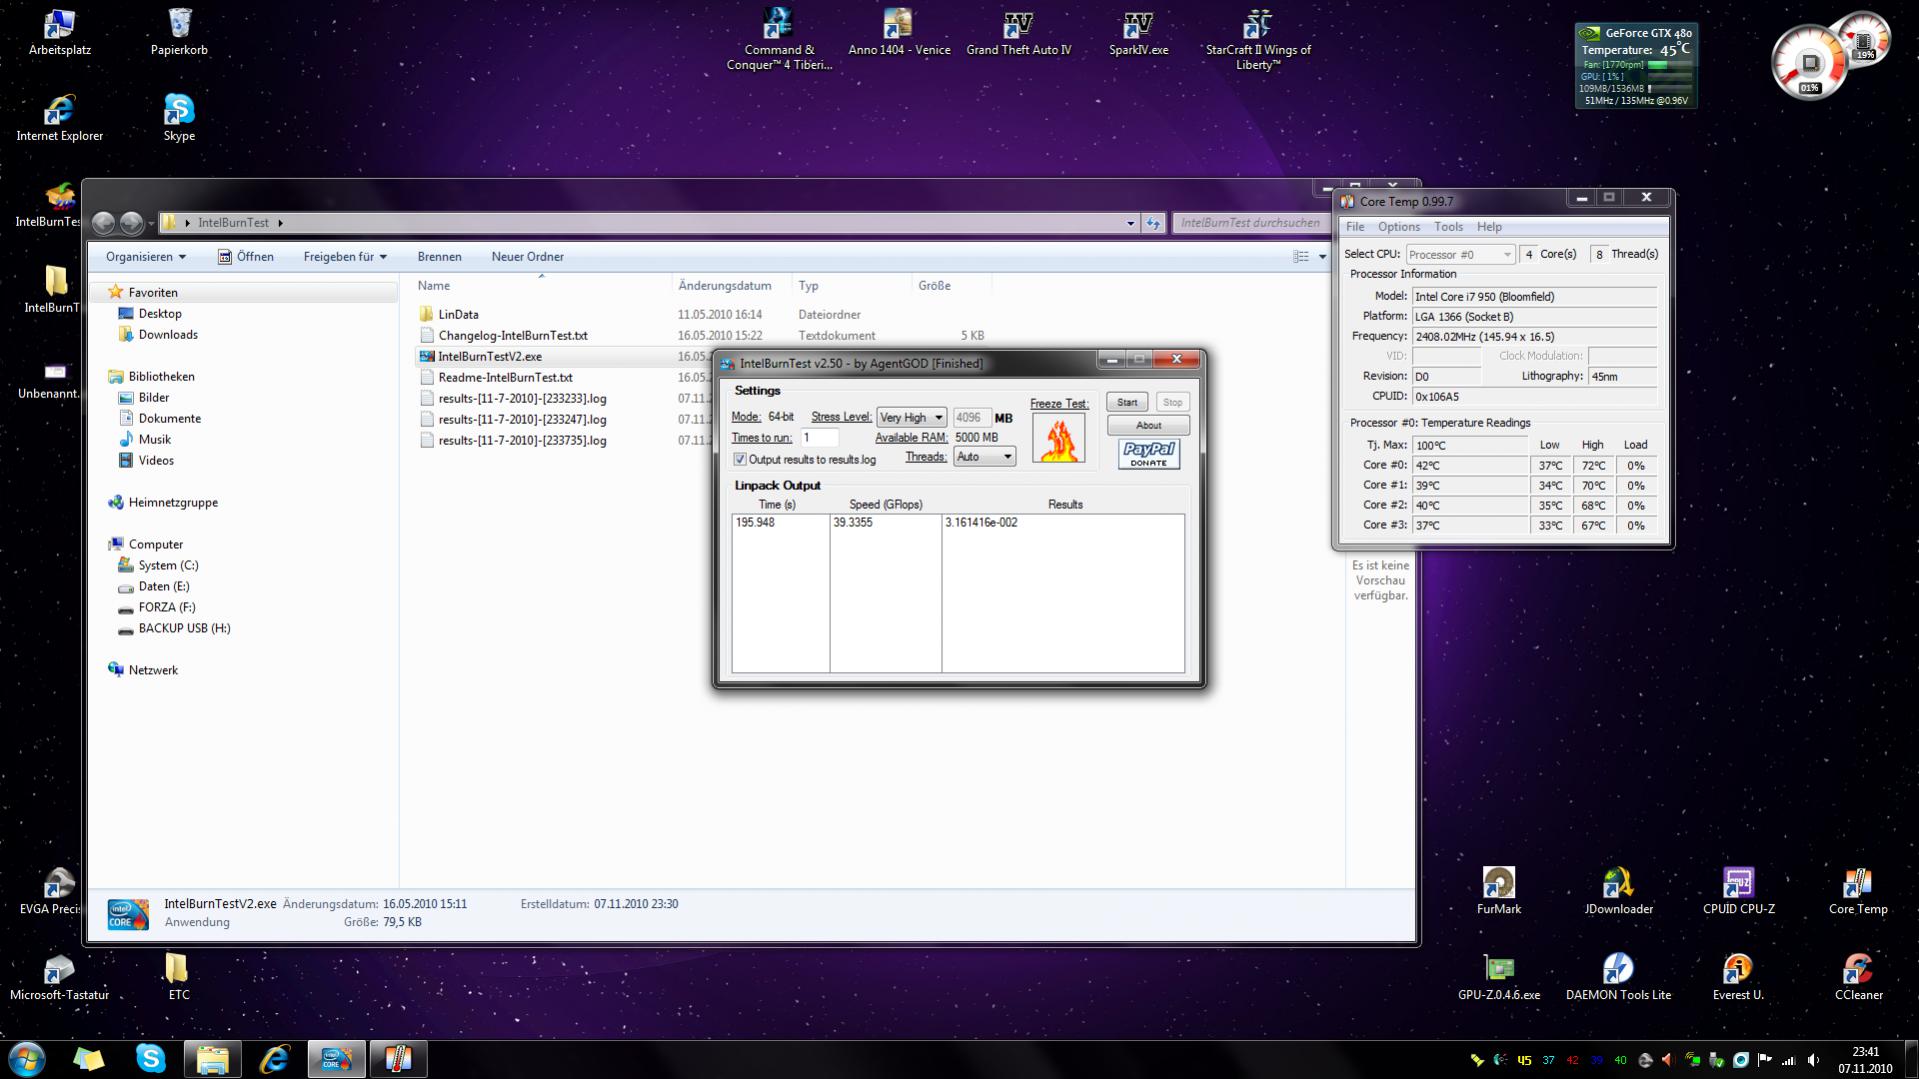This screenshot has width=1919, height=1079.
Task: Select Netzwerk in the Explorer sidebar
Action: click(153, 671)
